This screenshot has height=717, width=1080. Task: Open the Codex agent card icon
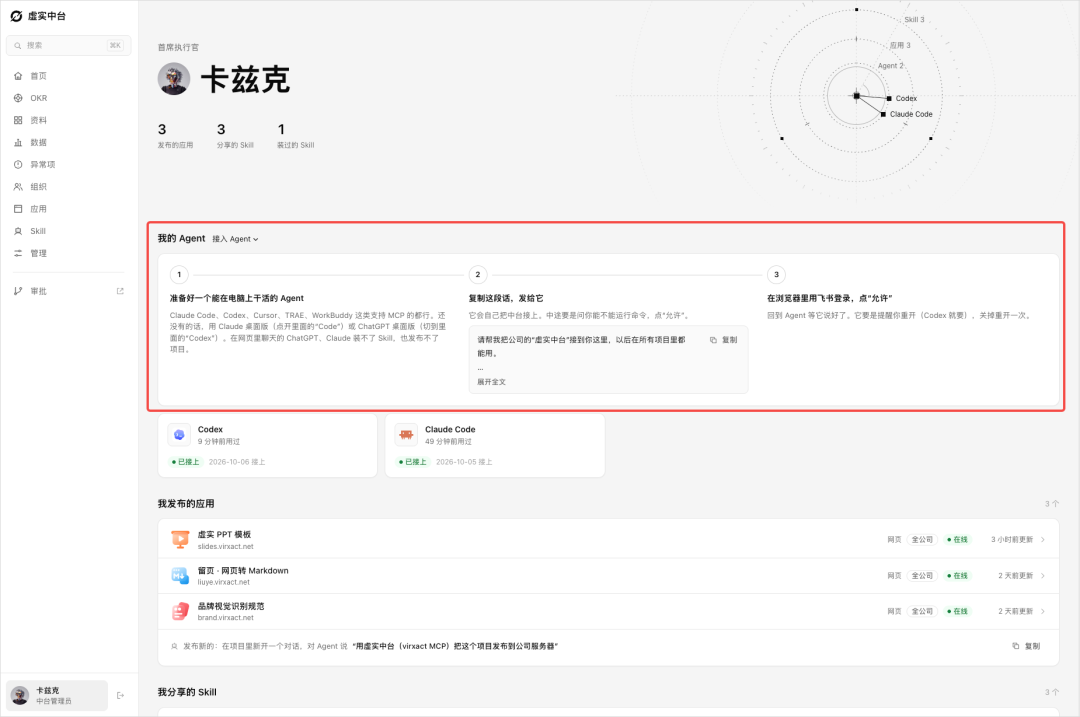click(179, 435)
